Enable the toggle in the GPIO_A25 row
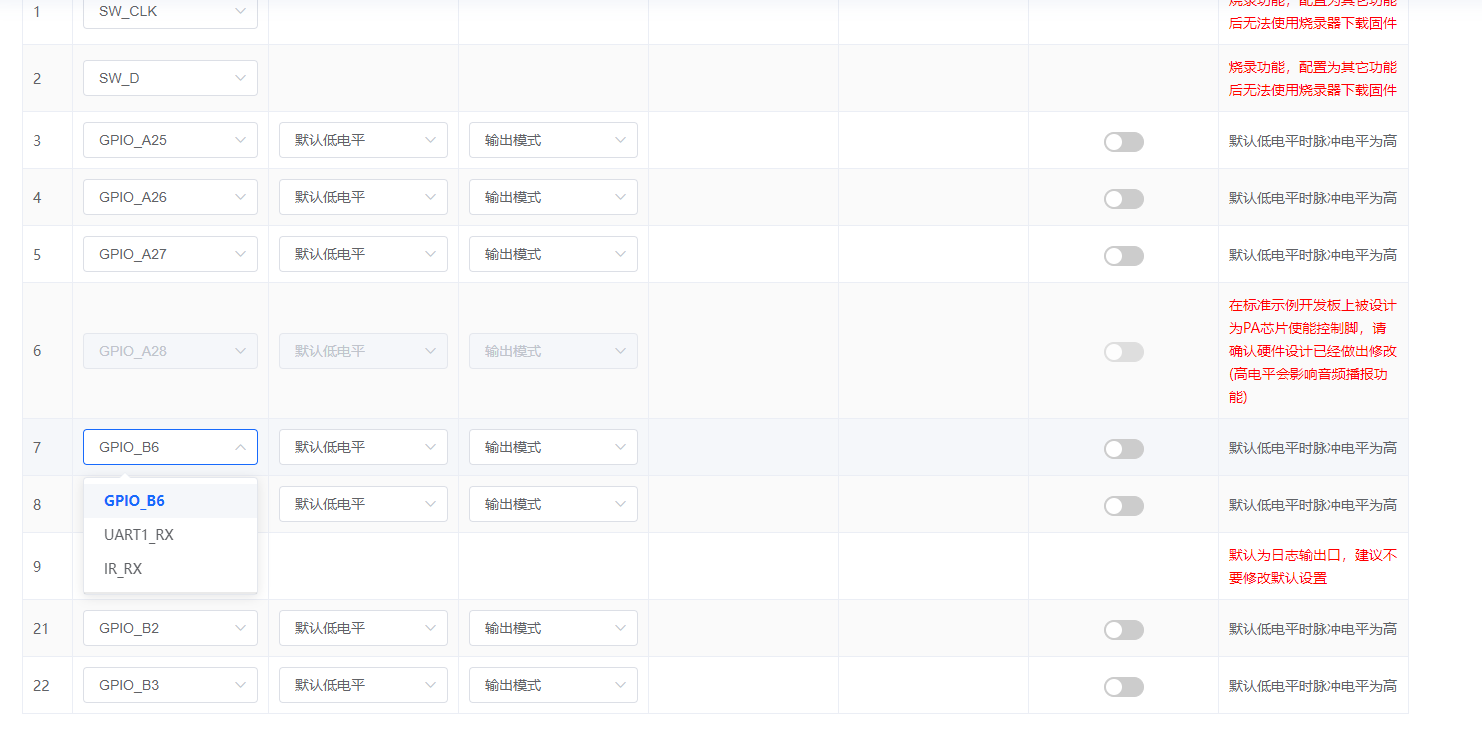The width and height of the screenshot is (1482, 747). tap(1123, 142)
